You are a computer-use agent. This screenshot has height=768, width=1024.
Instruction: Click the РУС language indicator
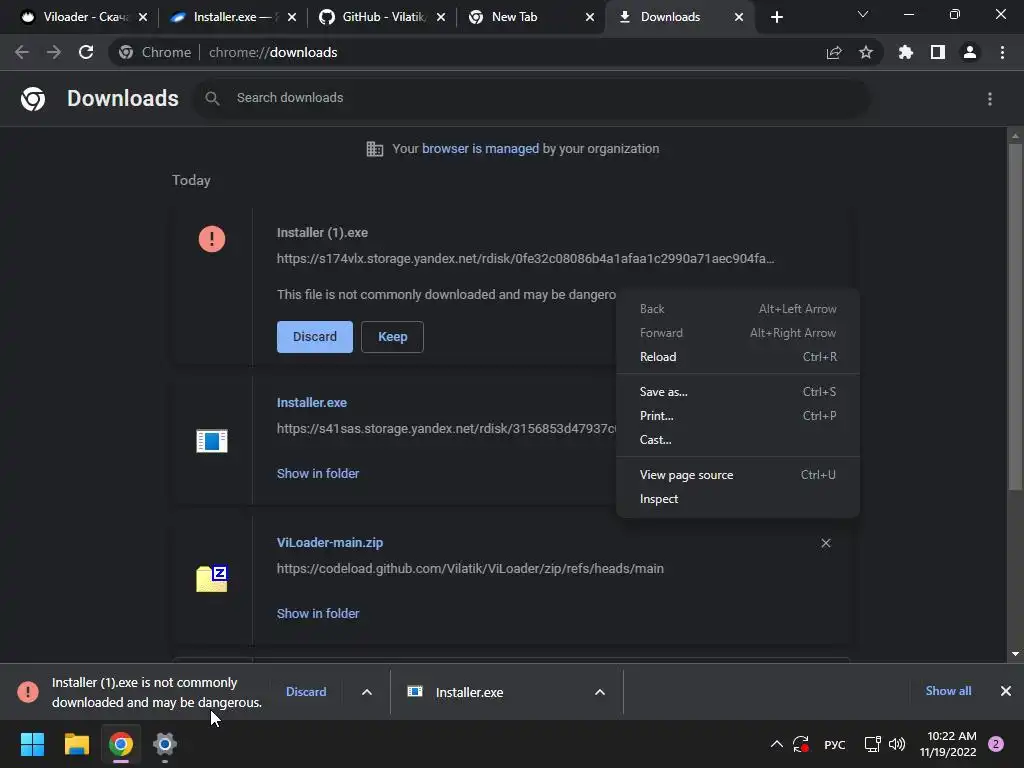tap(835, 744)
